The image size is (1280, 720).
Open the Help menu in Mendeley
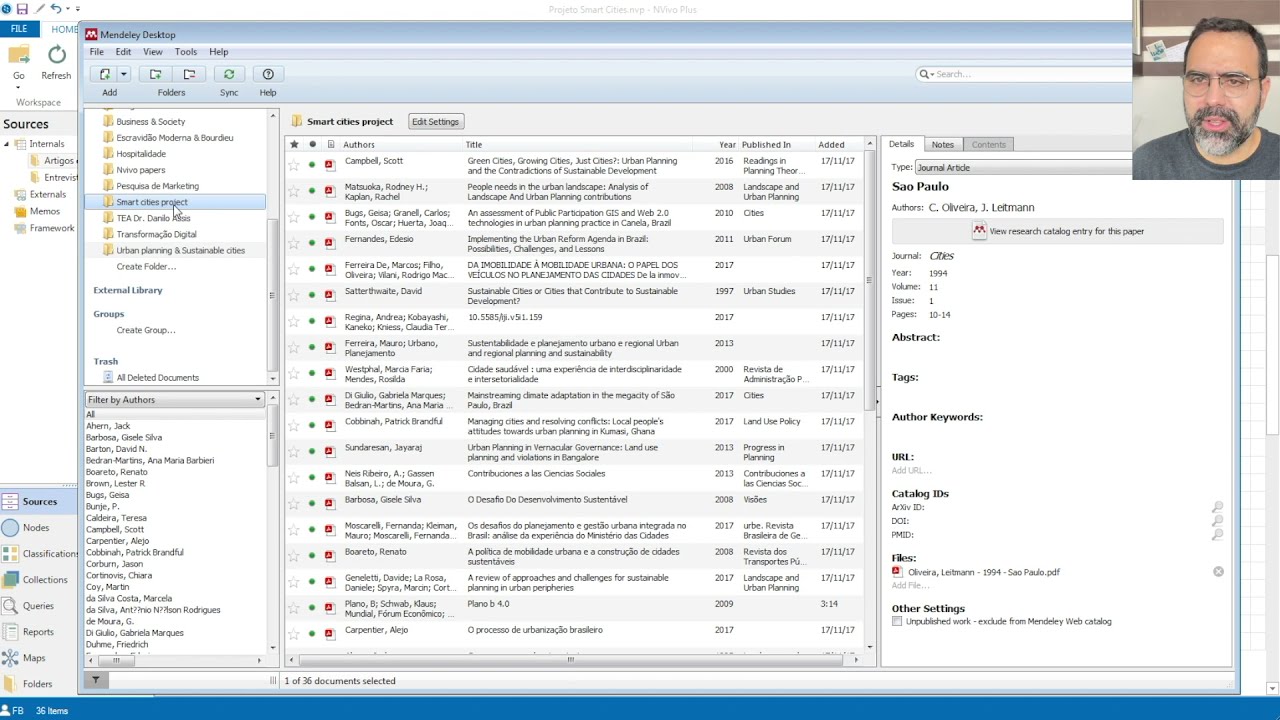pyautogui.click(x=218, y=52)
